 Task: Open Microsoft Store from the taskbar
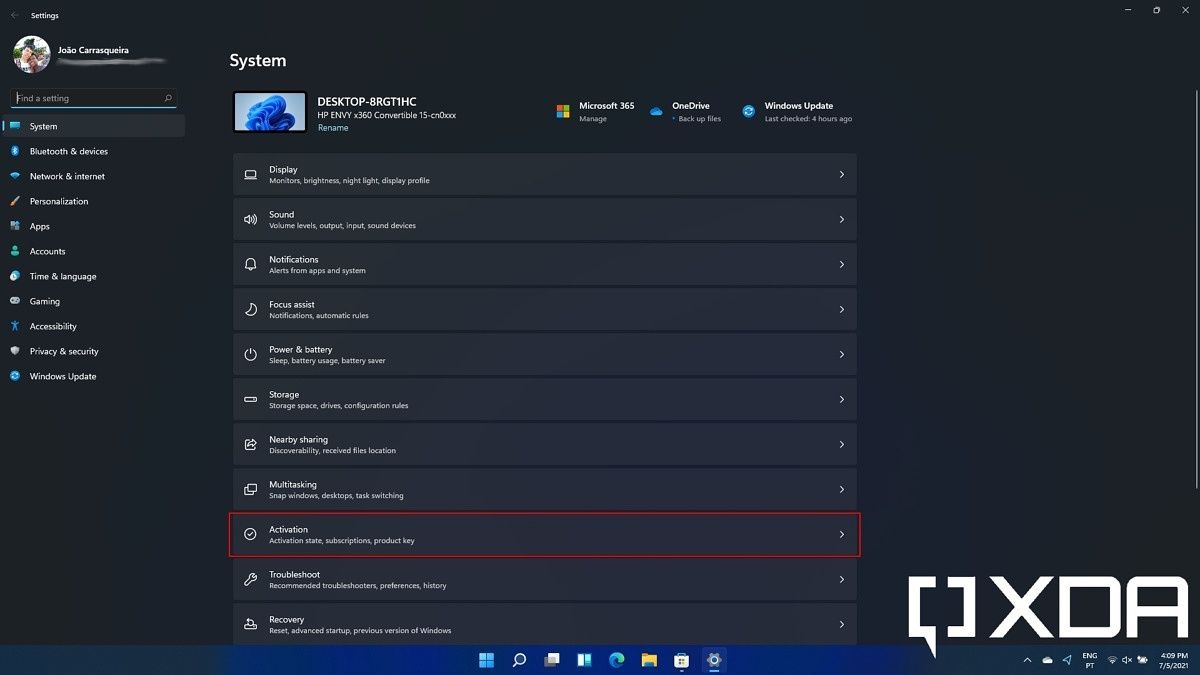pyautogui.click(x=681, y=660)
